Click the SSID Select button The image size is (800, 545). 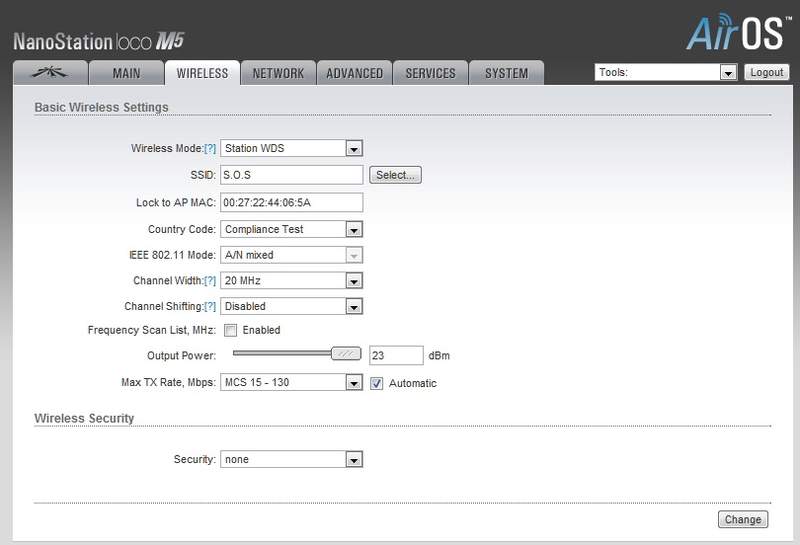(x=395, y=175)
